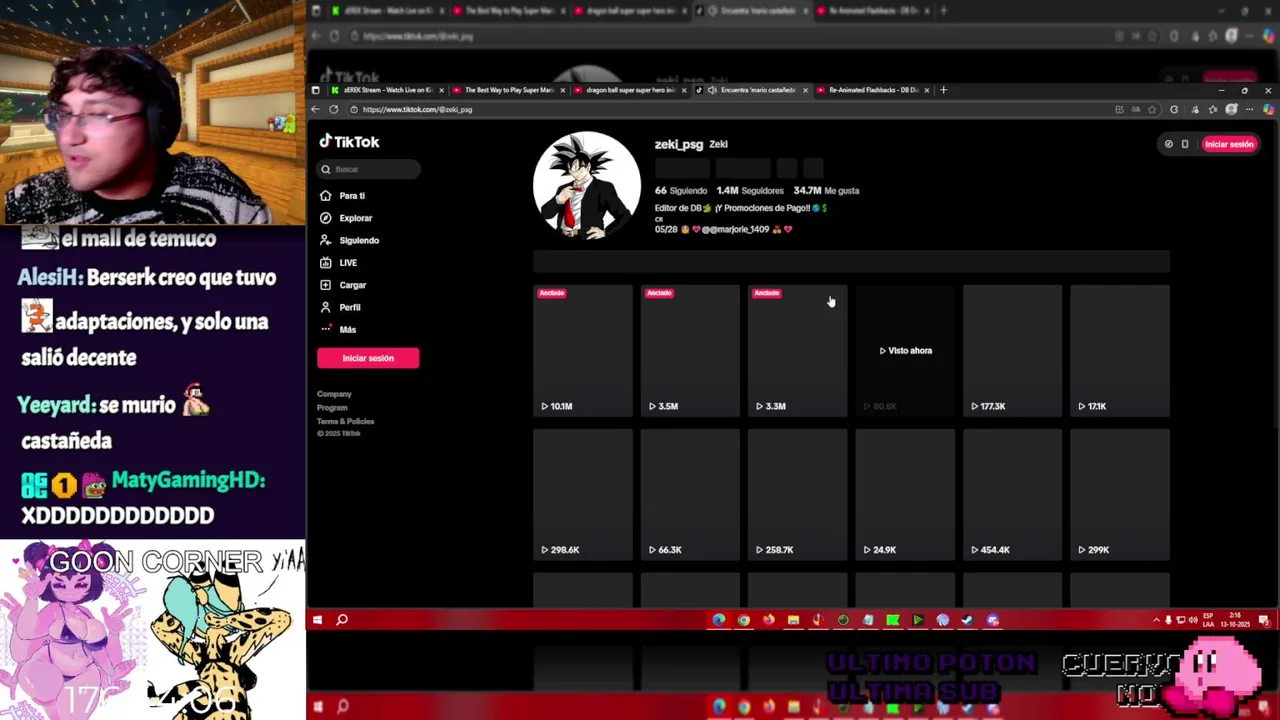Switch to Best Way to Play Super Mario tab
The width and height of the screenshot is (1280, 720).
pos(508,90)
